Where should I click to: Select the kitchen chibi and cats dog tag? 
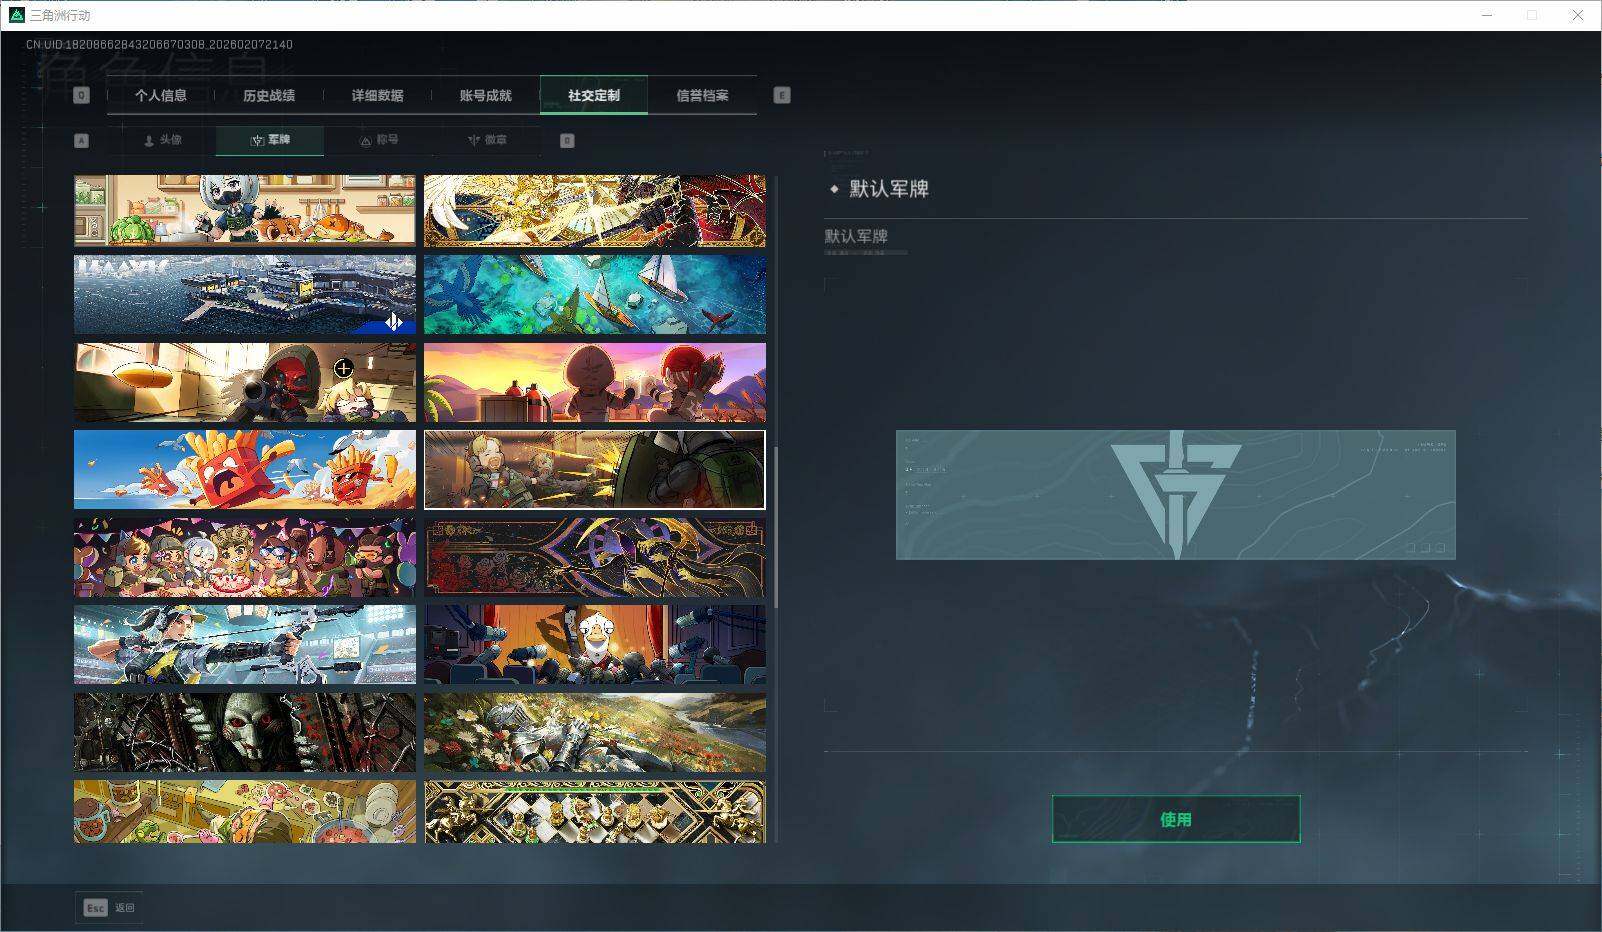pyautogui.click(x=245, y=210)
